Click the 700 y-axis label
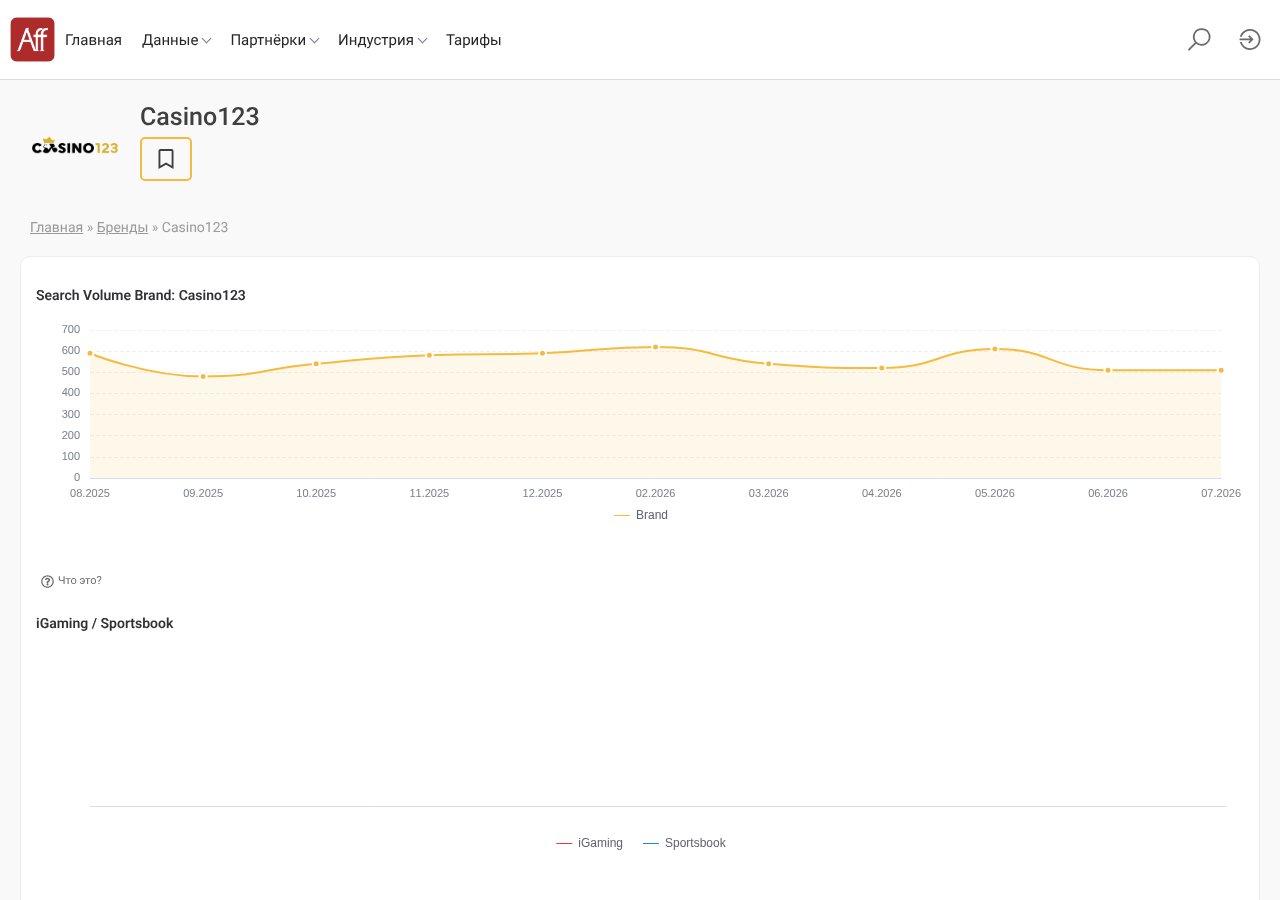This screenshot has height=900, width=1280. pyautogui.click(x=71, y=329)
